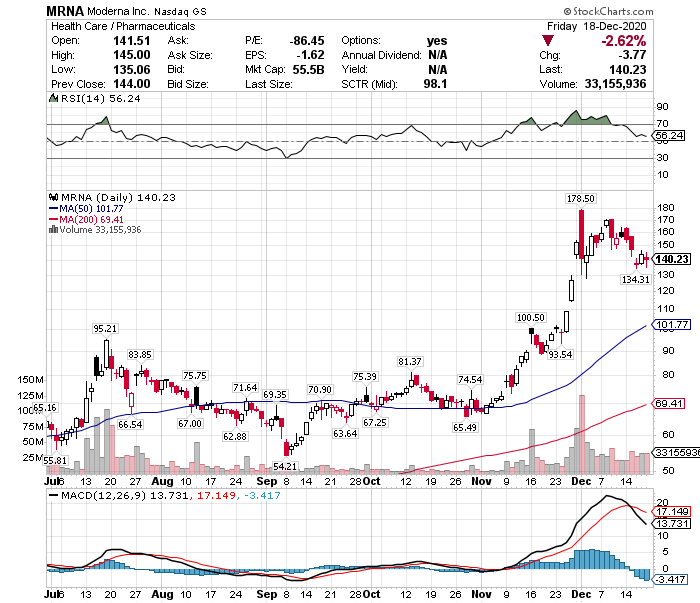This screenshot has width=700, height=603.
Task: Click the 75.39 price label
Action: pyautogui.click(x=365, y=377)
